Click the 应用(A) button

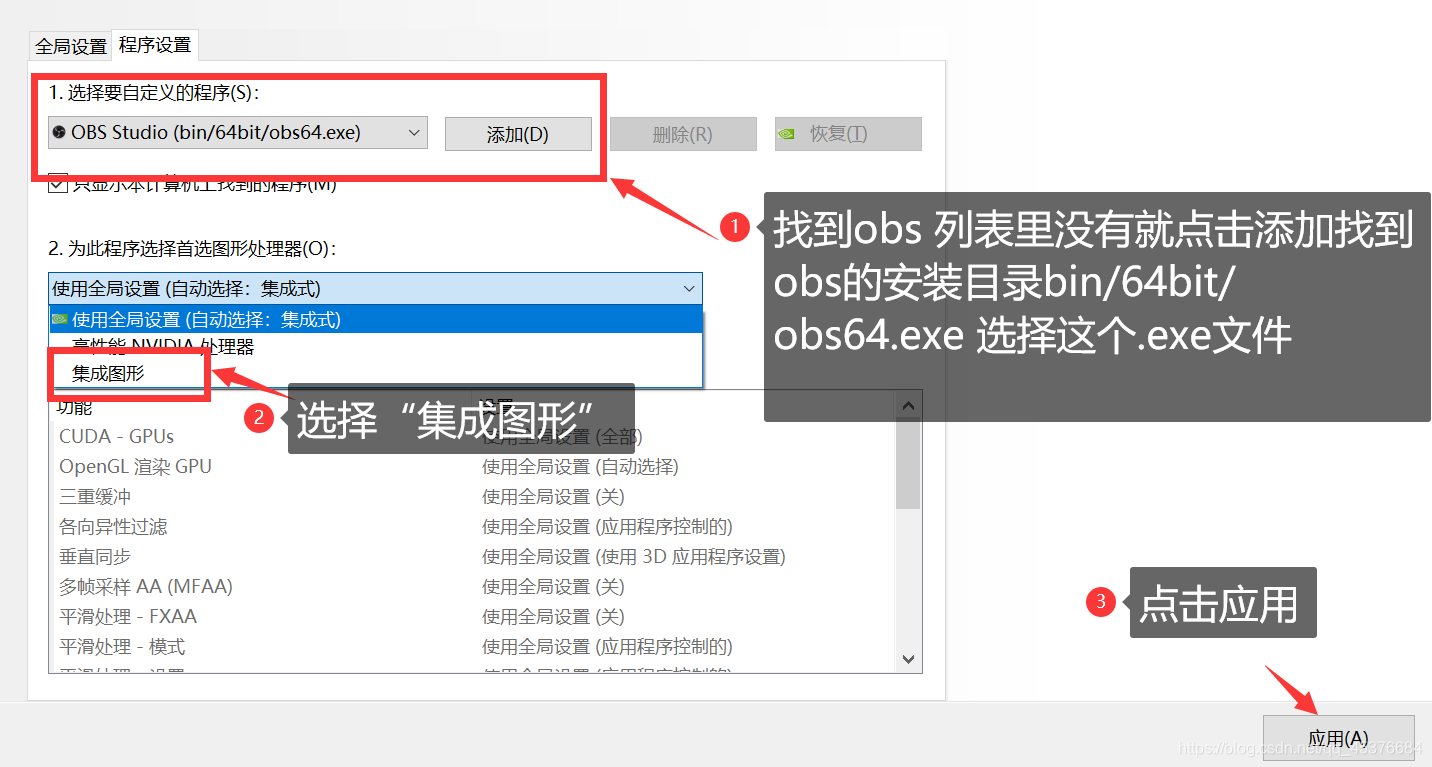pyautogui.click(x=1339, y=738)
